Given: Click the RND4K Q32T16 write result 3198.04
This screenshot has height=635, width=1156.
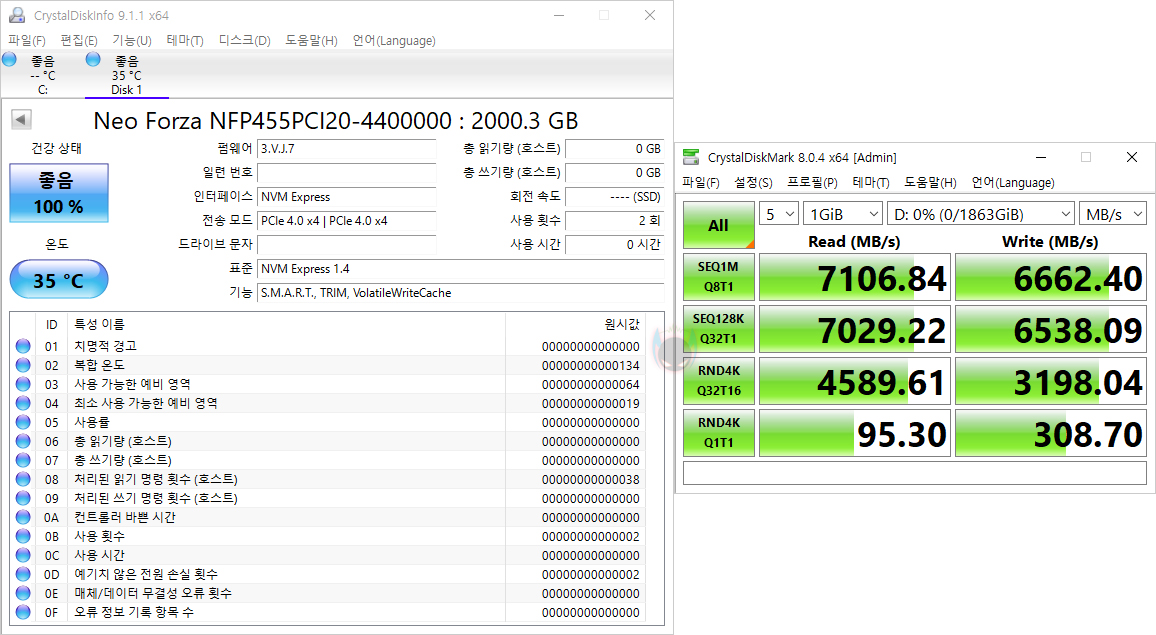Looking at the screenshot, I should pos(1051,381).
